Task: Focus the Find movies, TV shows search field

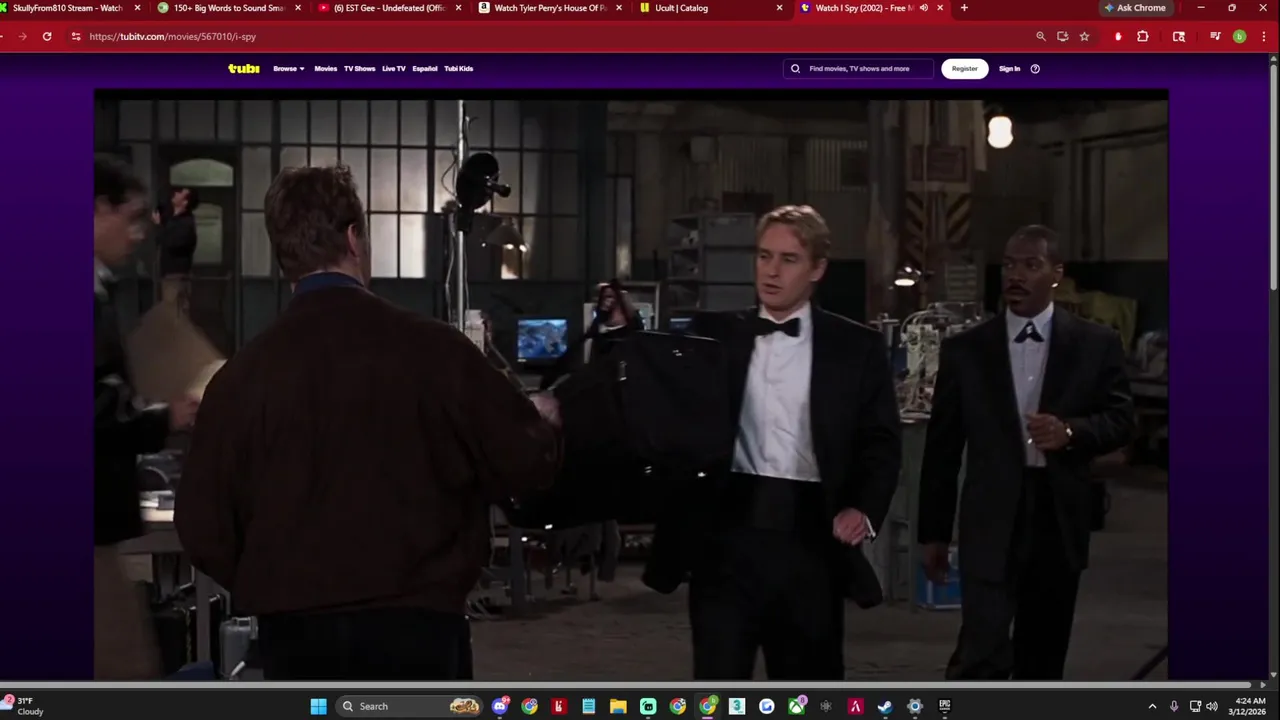Action: tap(858, 69)
